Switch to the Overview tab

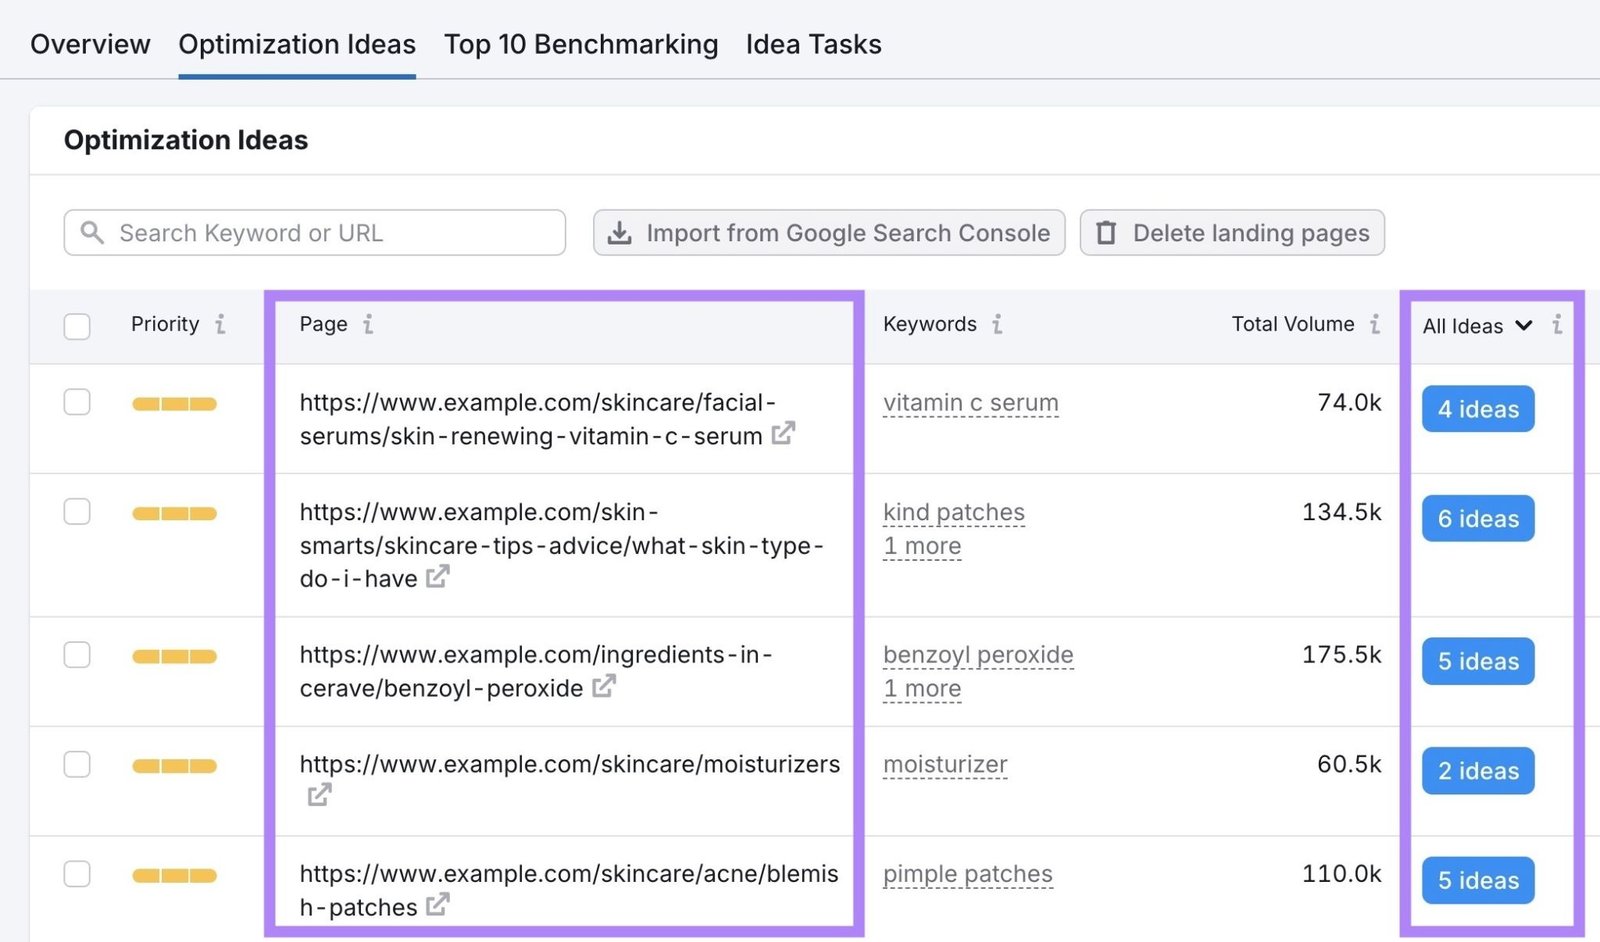click(90, 44)
